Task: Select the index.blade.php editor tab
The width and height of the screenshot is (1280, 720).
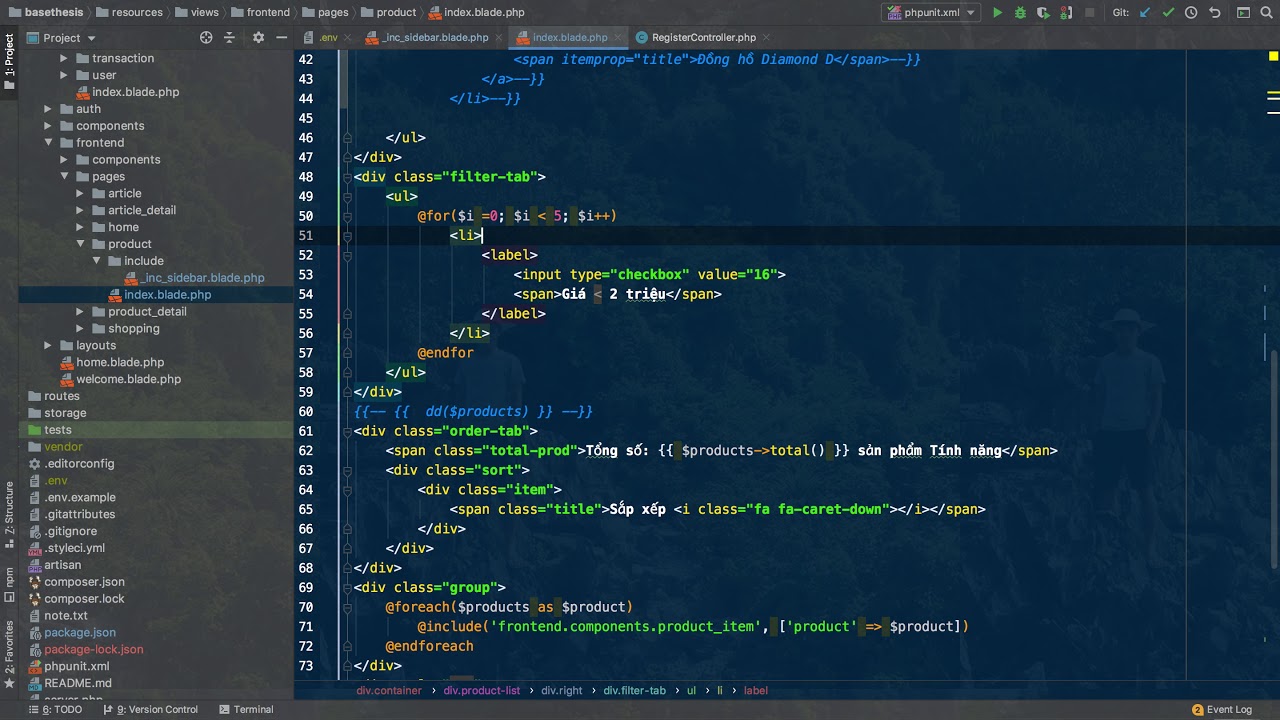Action: [x=569, y=37]
